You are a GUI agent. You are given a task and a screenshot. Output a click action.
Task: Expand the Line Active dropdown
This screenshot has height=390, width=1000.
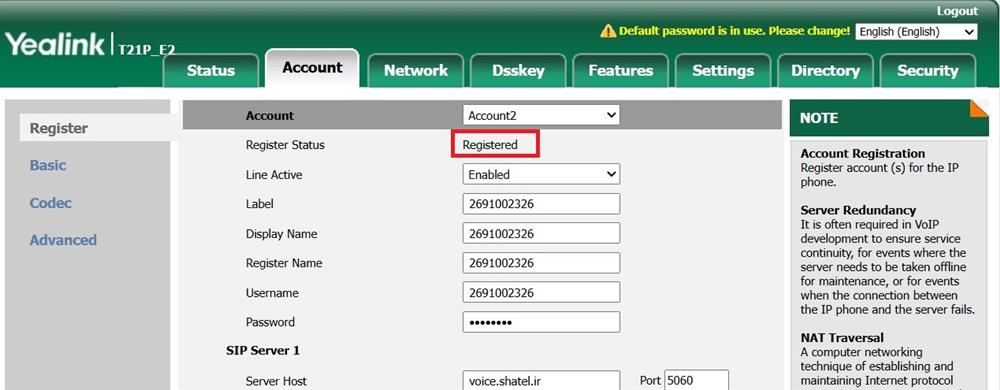coord(541,175)
